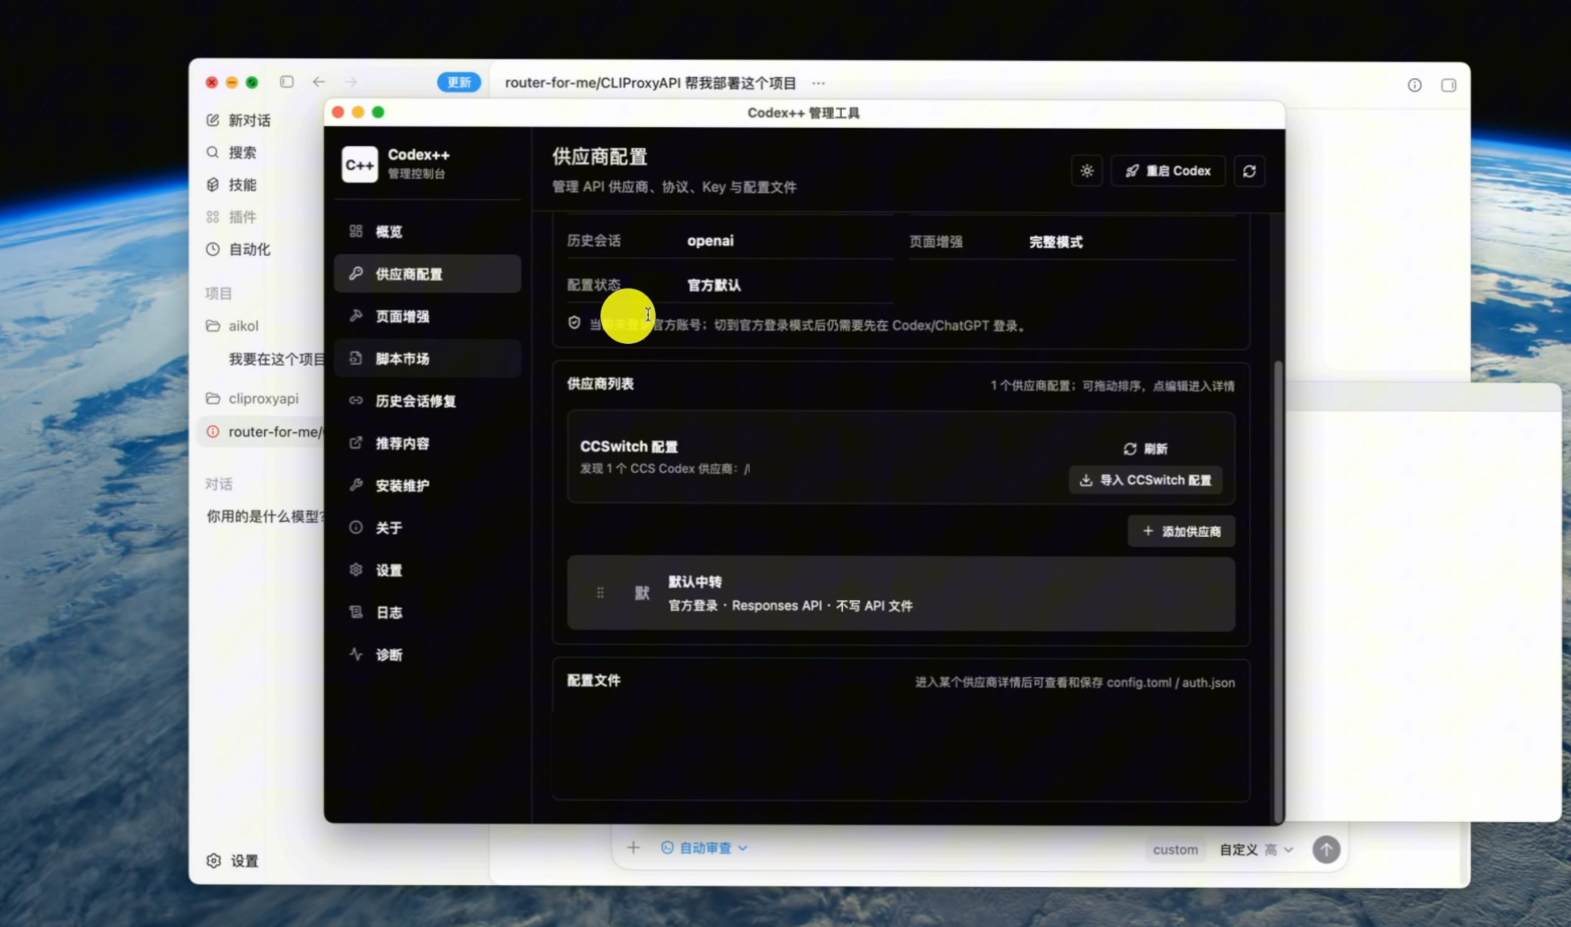Click the custom model label

click(1175, 850)
